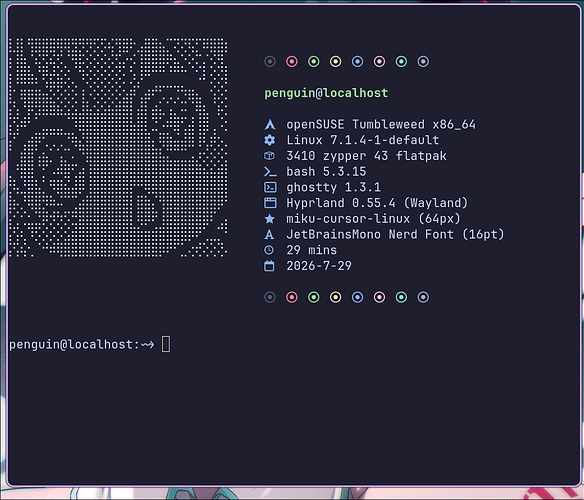Screen dimensions: 584x500
Task: Click the ghostty terminal icon
Action: pyautogui.click(x=270, y=187)
